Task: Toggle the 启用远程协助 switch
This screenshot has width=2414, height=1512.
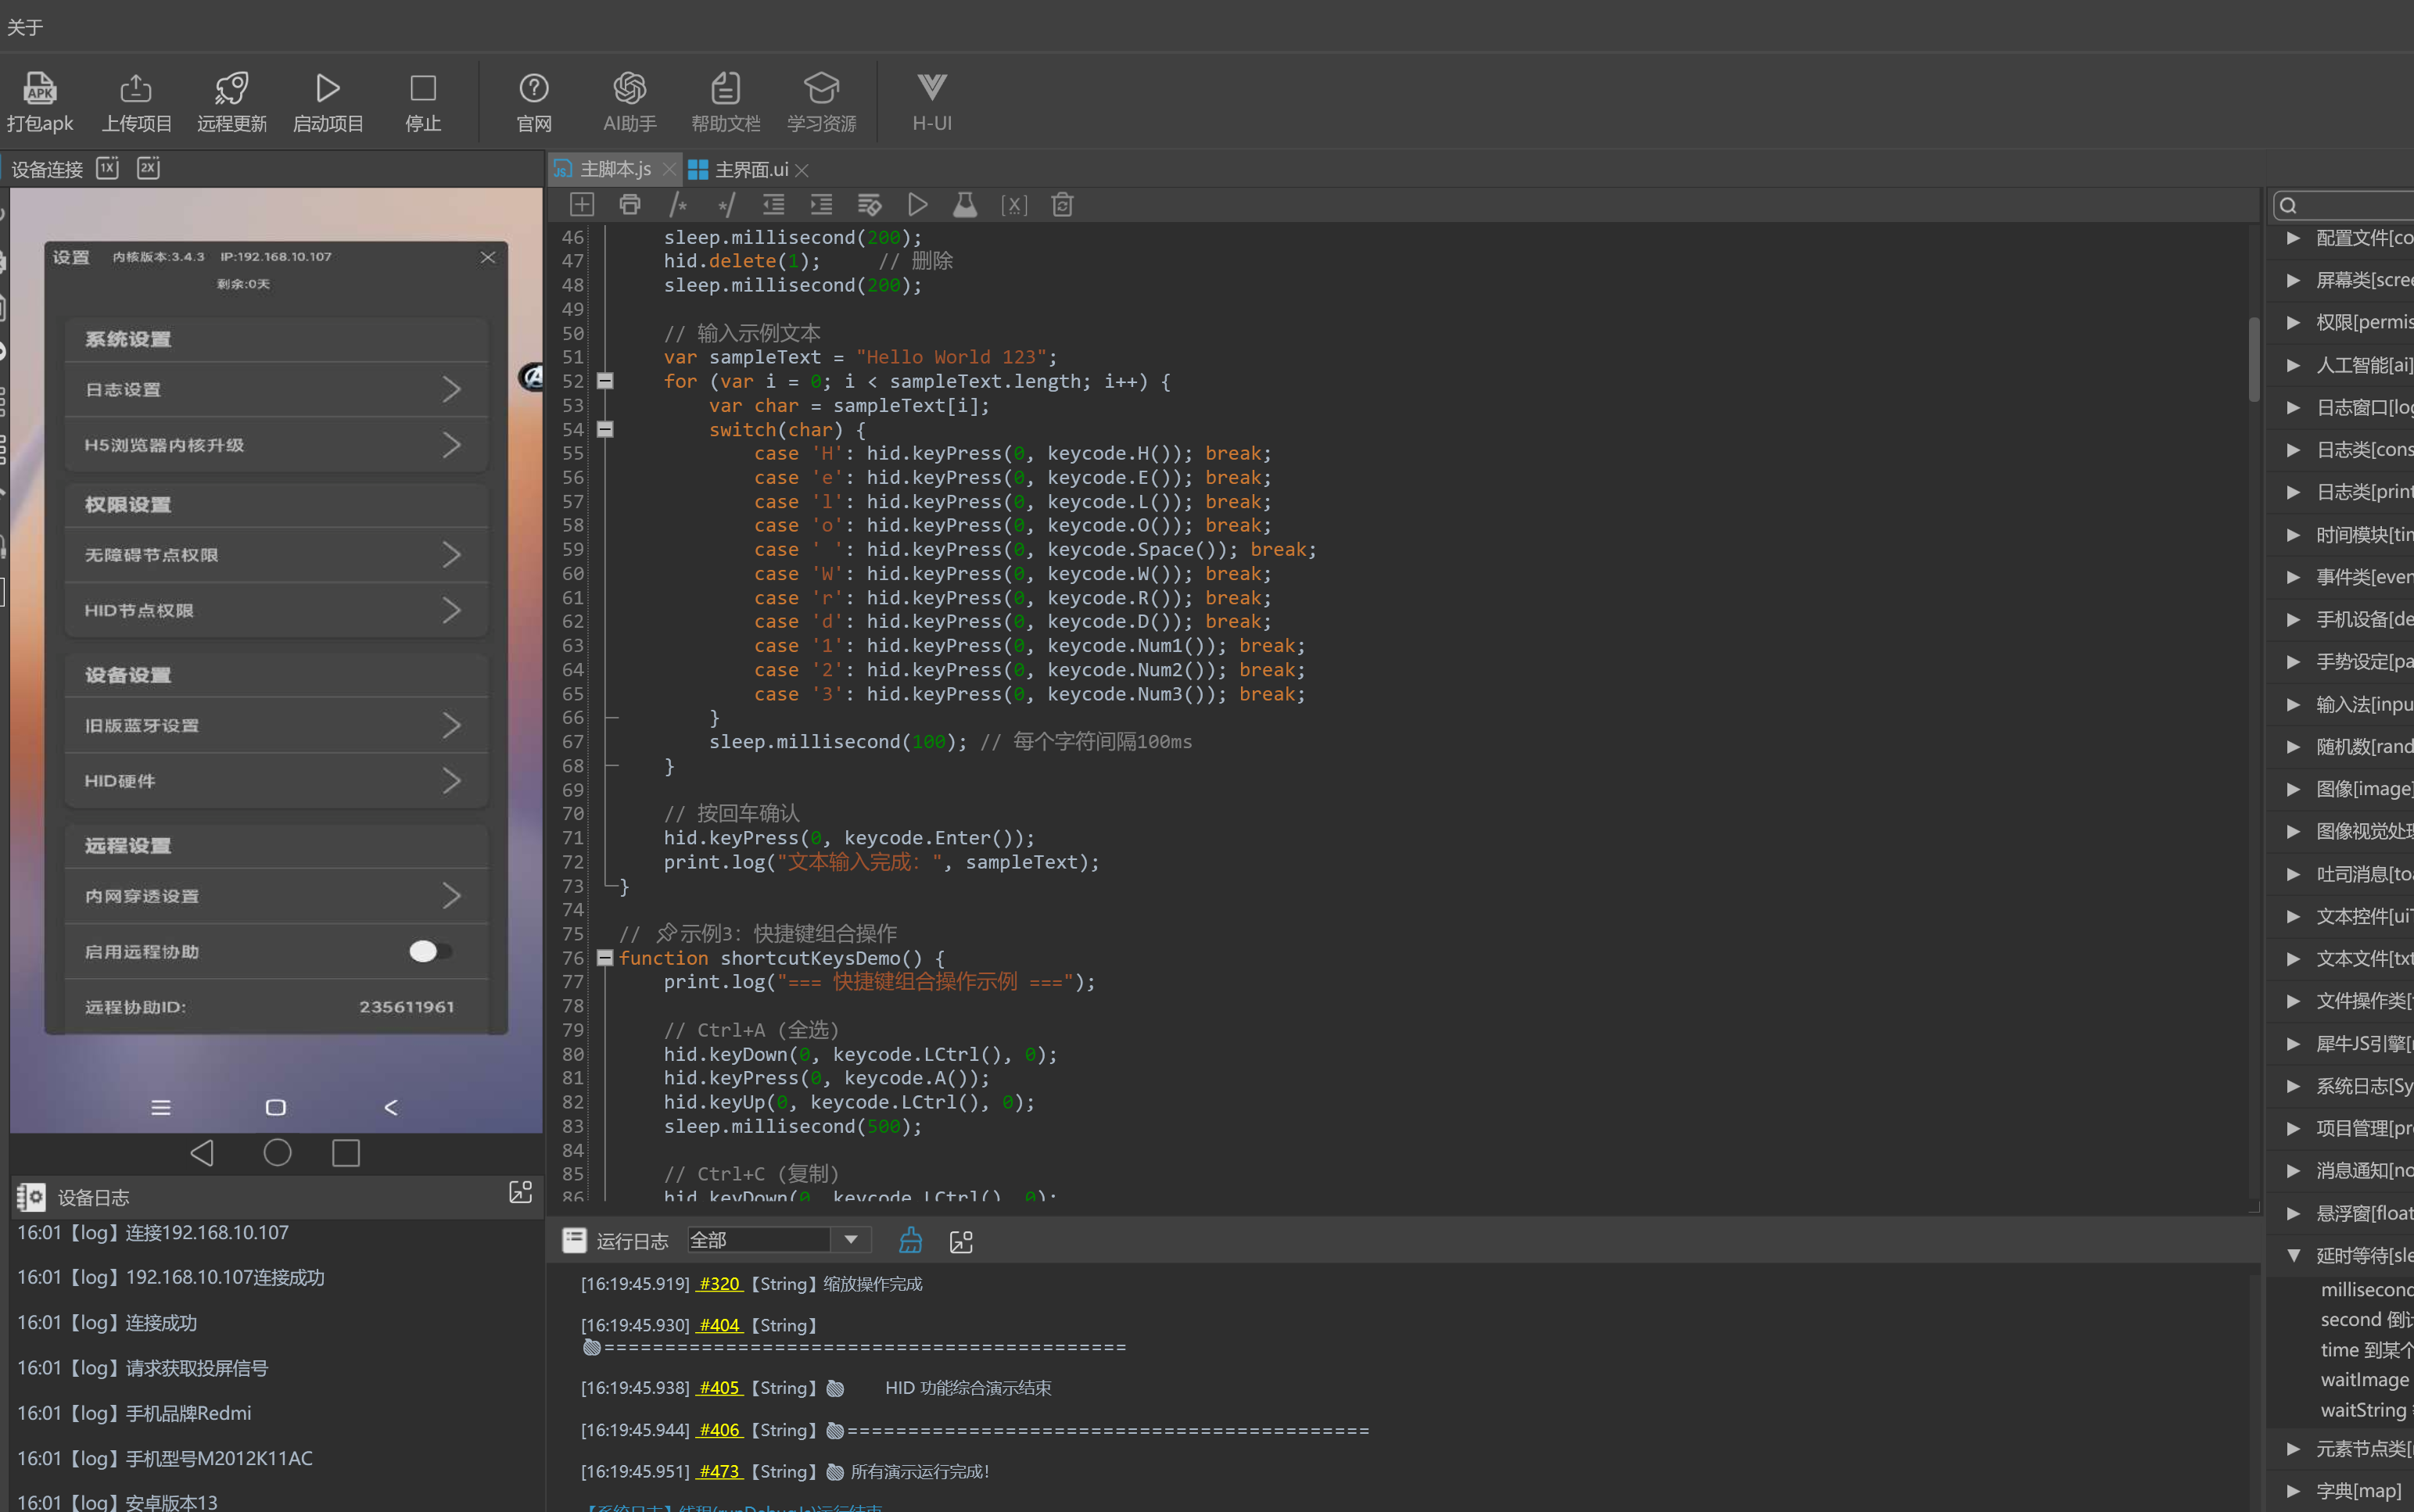Action: 430,951
